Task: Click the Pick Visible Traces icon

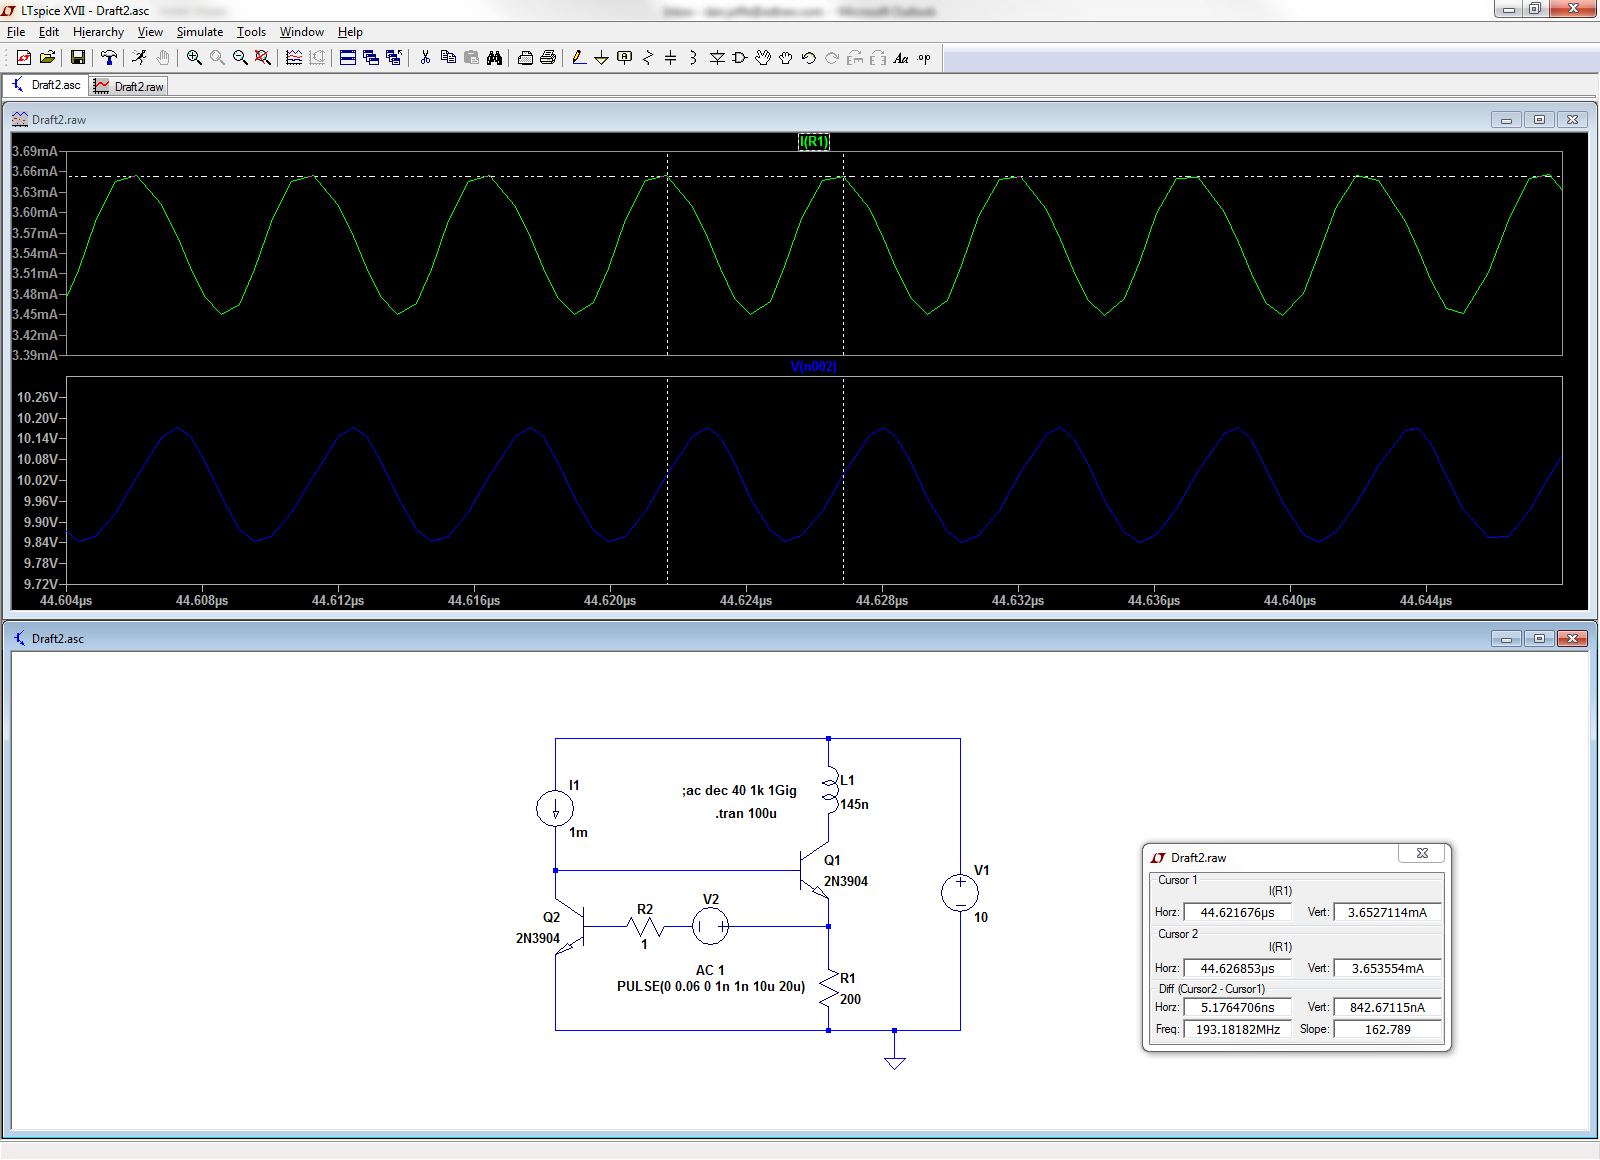Action: (x=294, y=58)
